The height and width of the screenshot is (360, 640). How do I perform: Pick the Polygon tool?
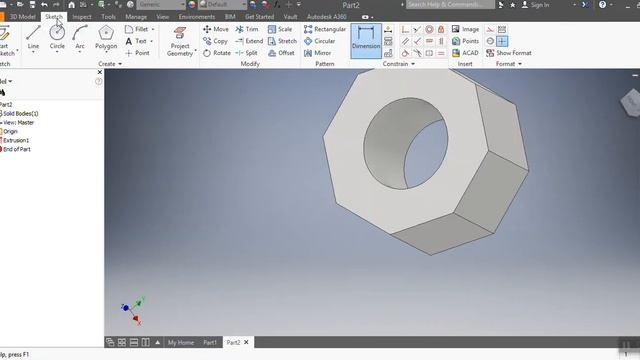106,38
